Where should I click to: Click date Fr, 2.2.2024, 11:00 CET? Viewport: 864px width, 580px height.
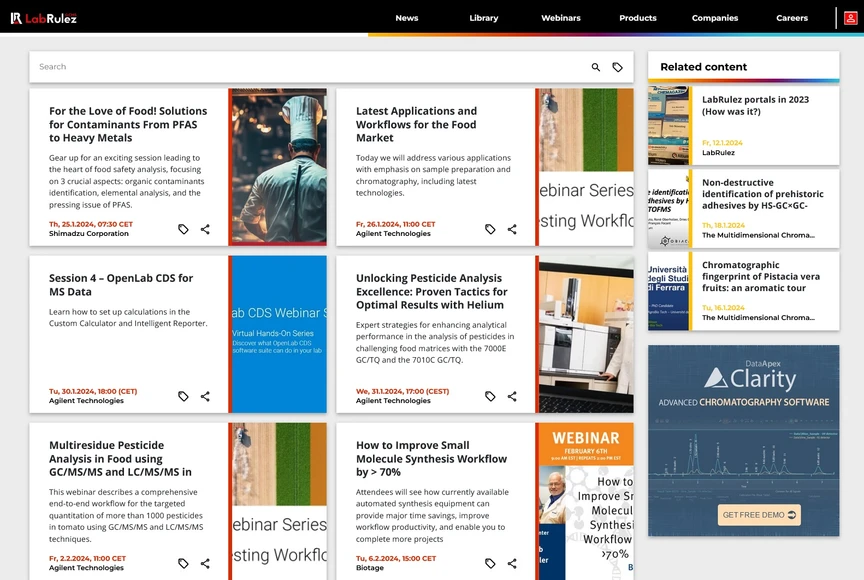(88, 559)
